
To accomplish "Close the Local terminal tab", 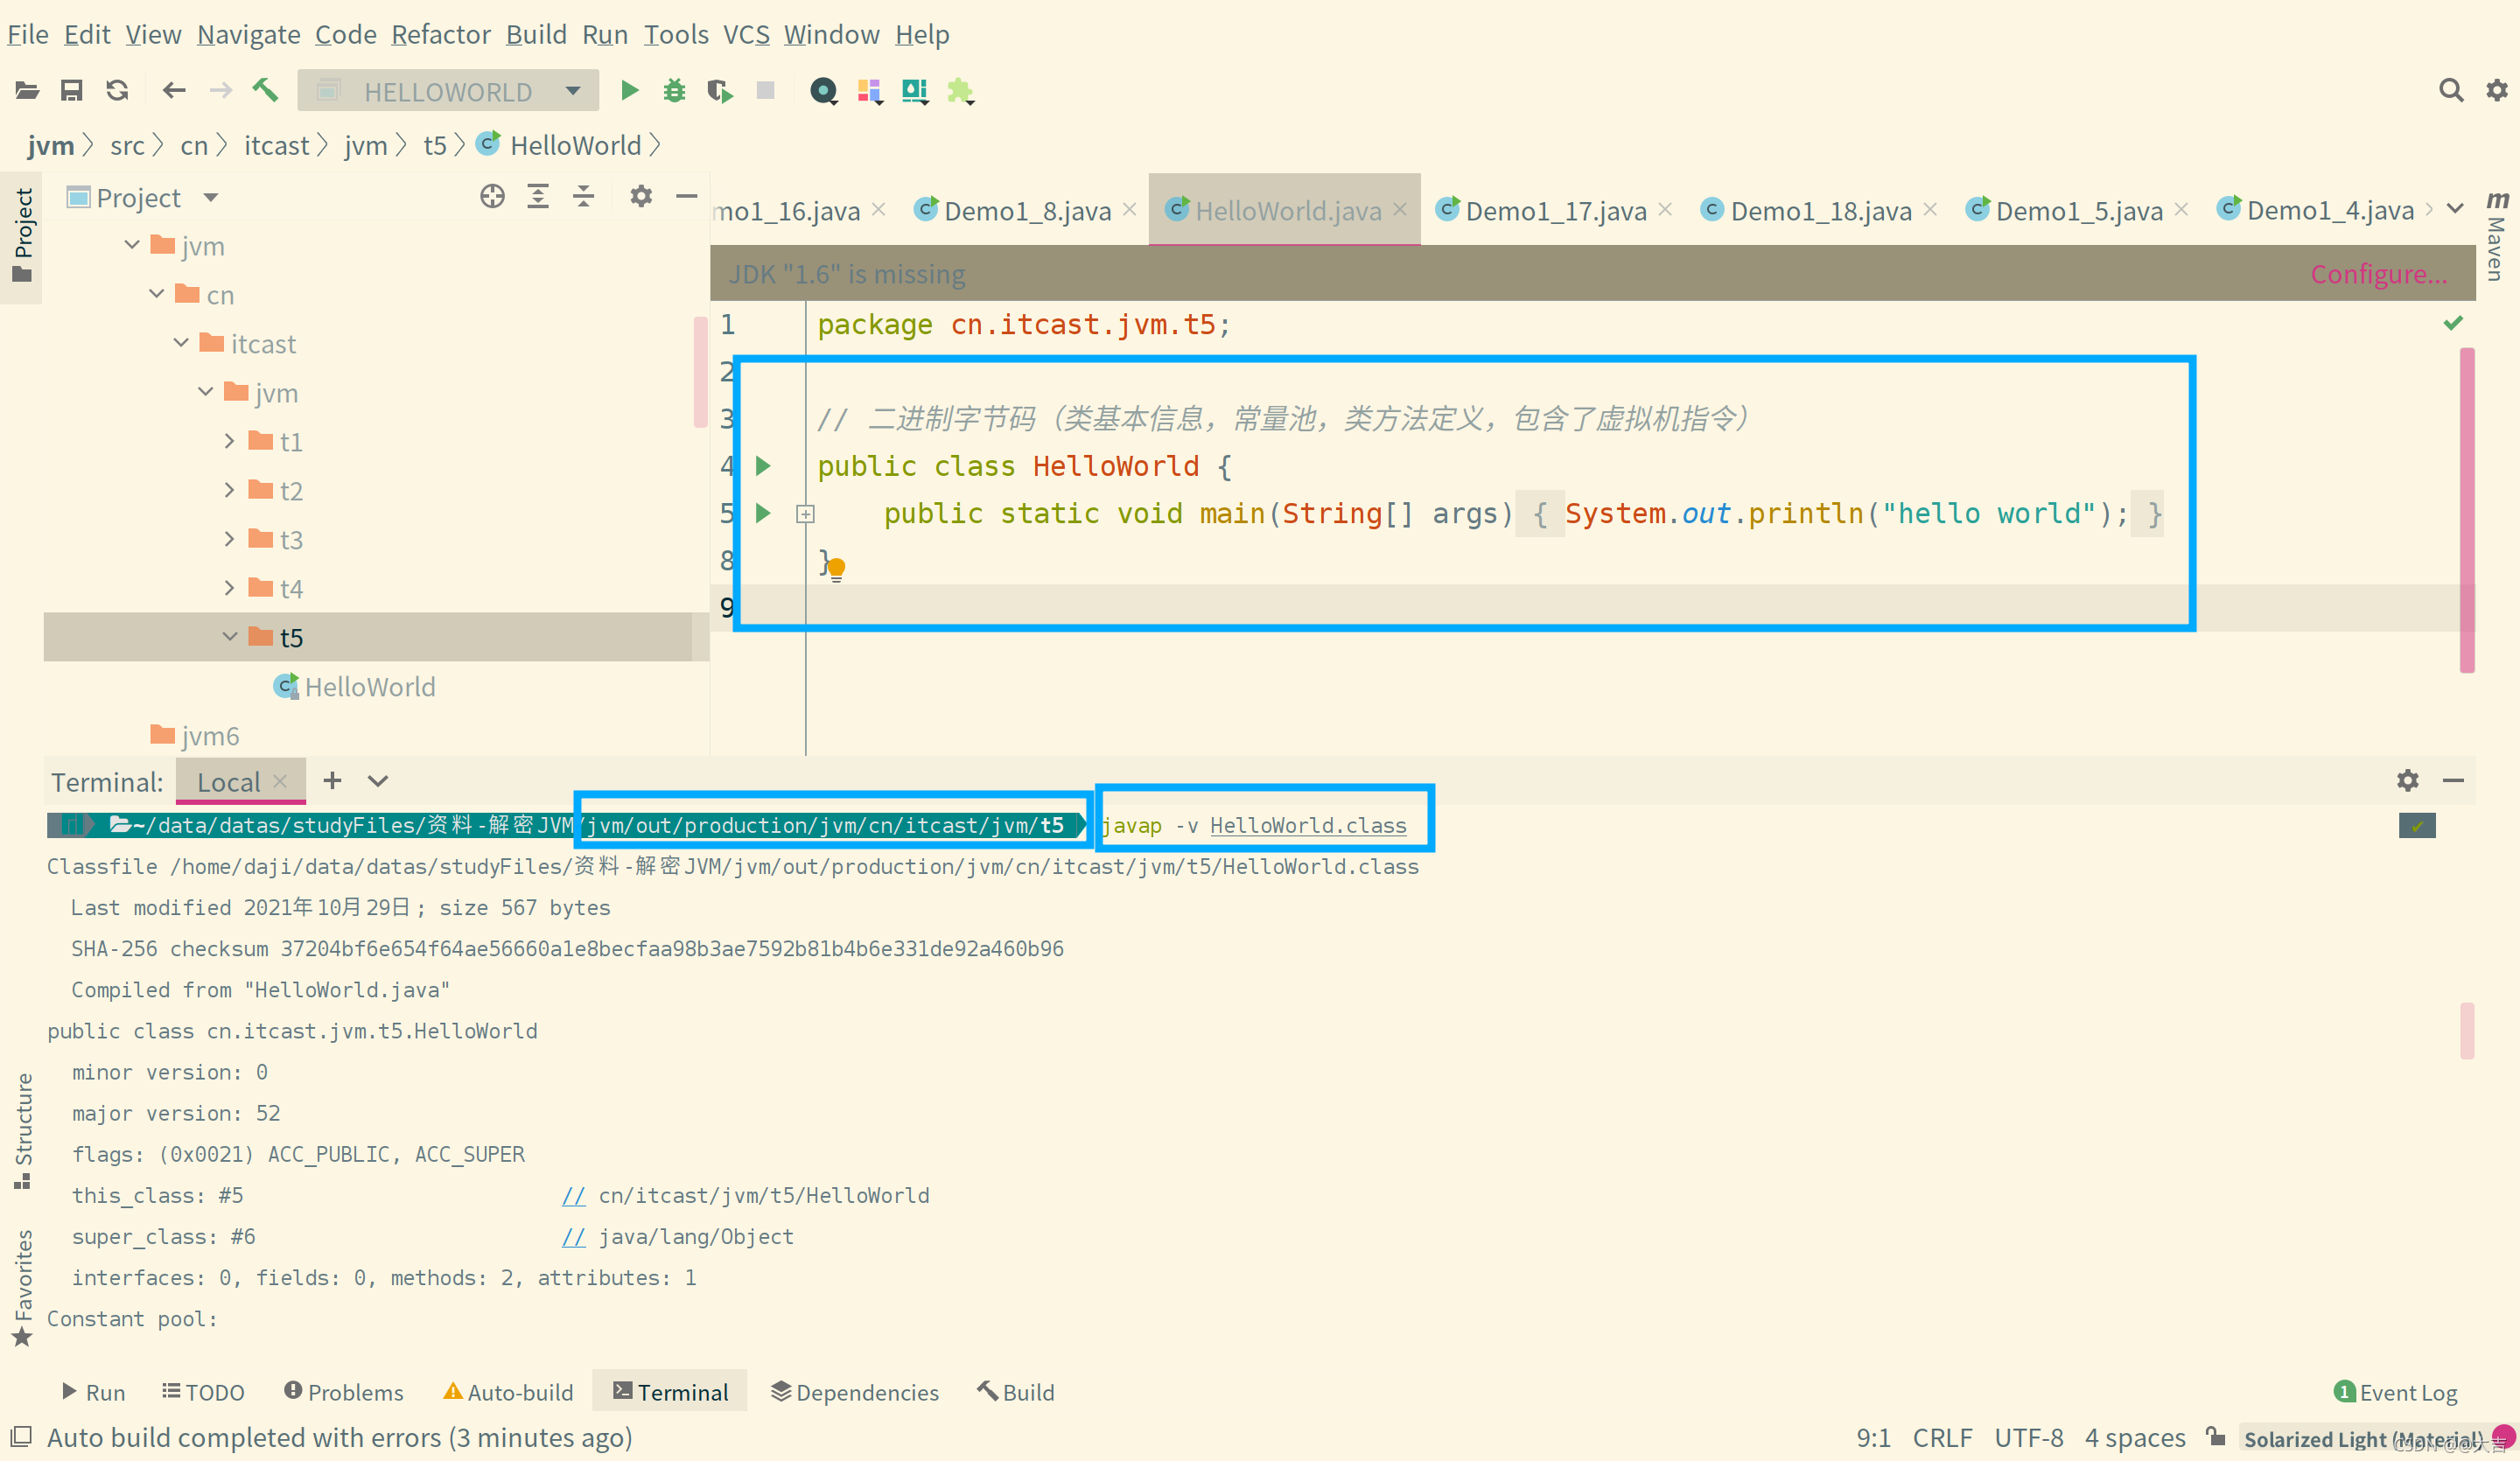I will pyautogui.click(x=280, y=780).
